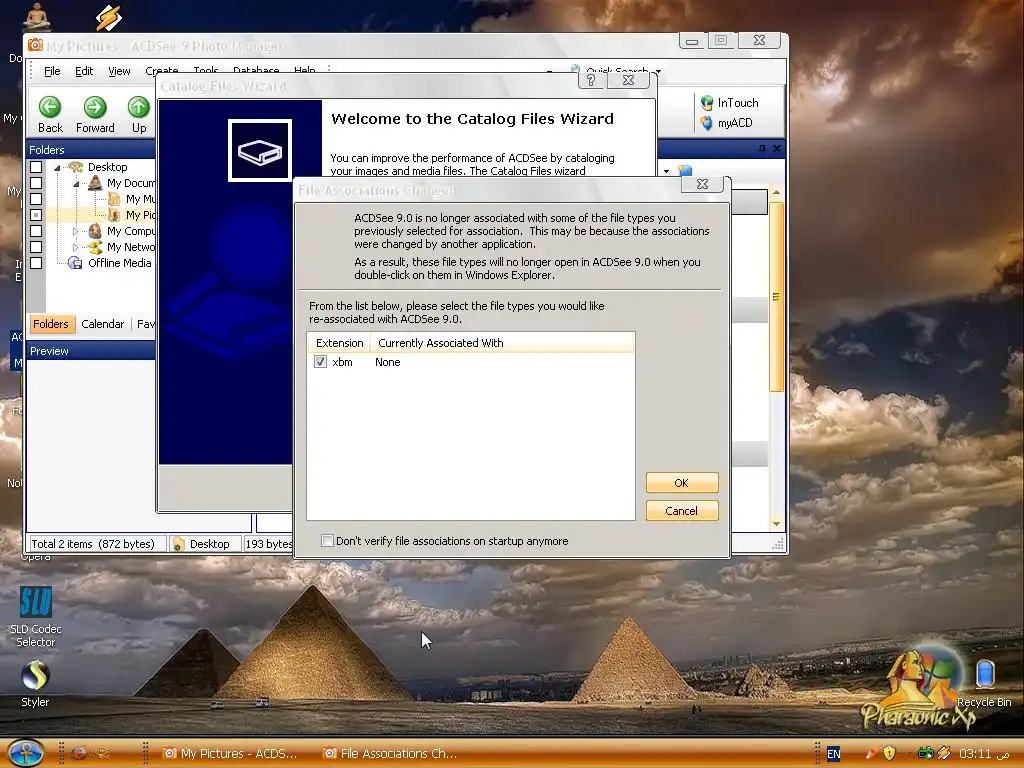Click the My Computer icon in Folders tree

point(95,231)
